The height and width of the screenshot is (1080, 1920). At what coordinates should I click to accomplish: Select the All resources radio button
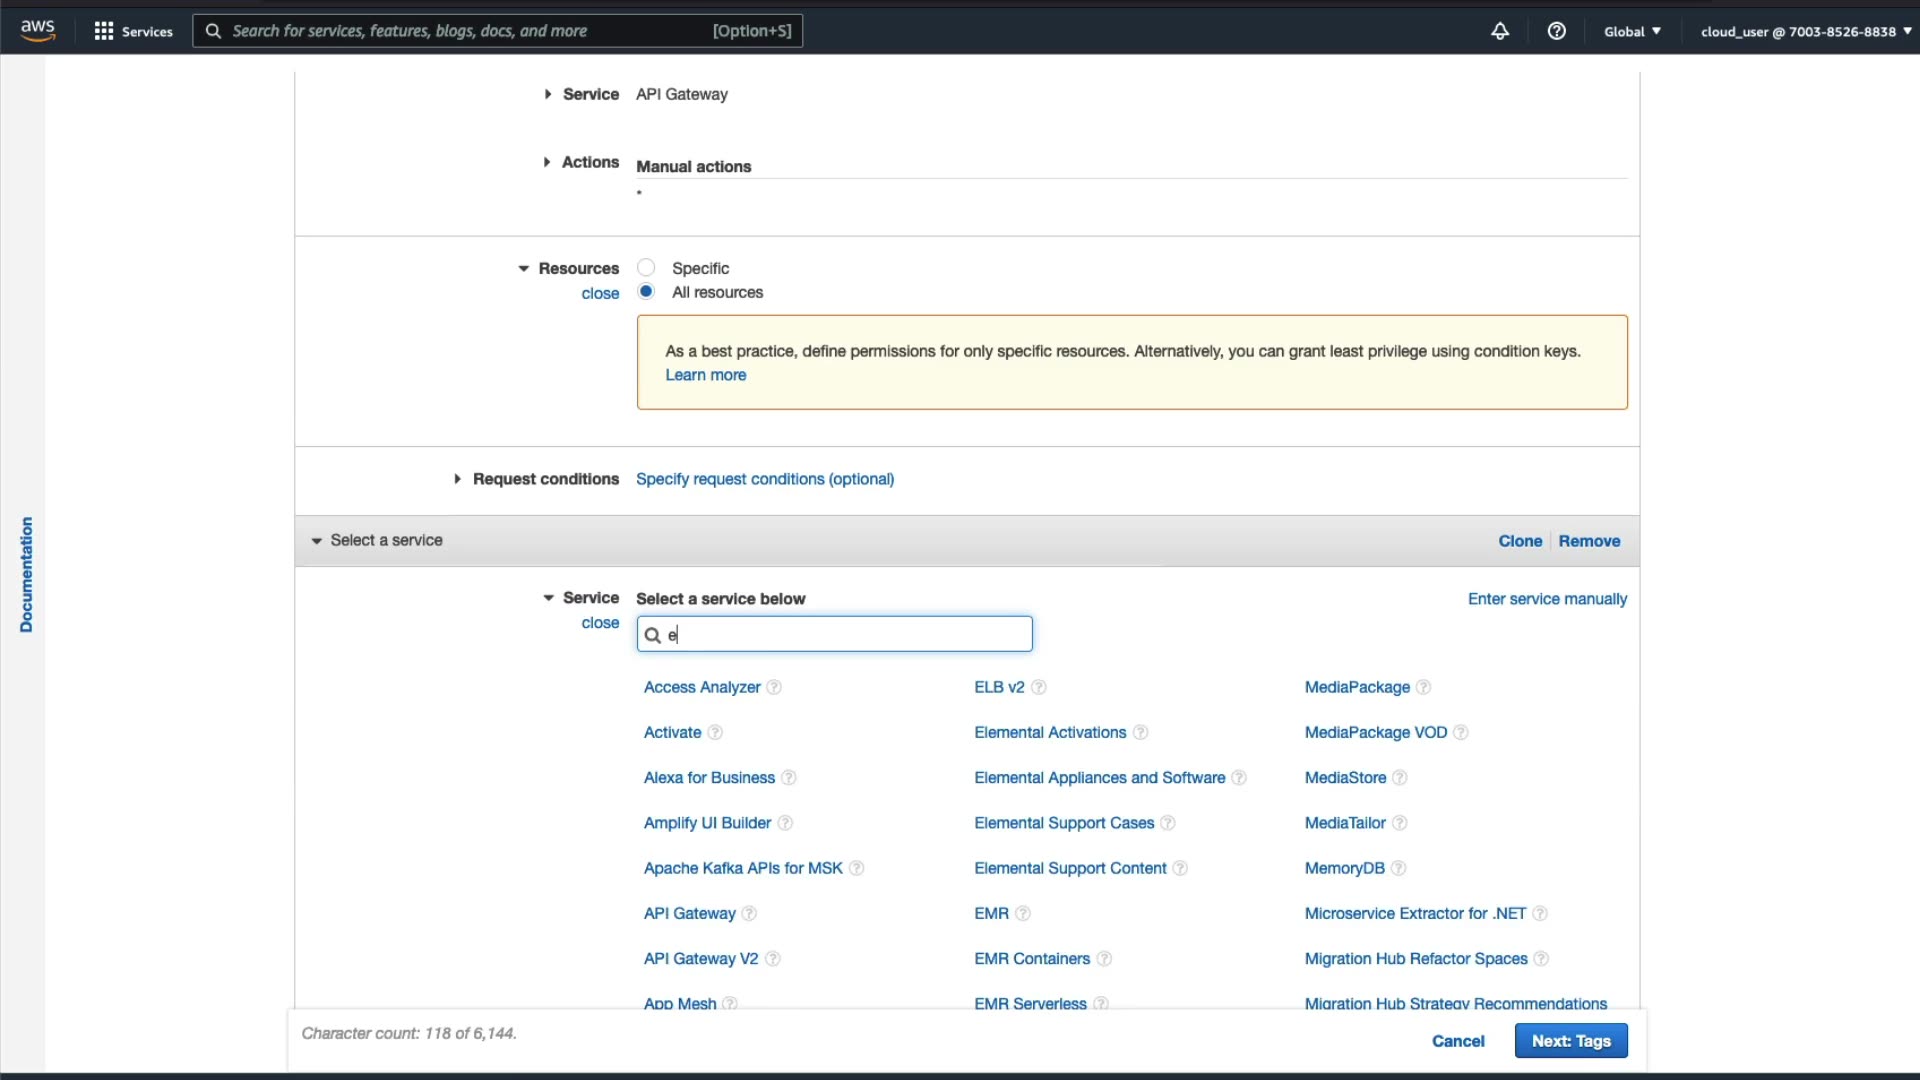click(646, 292)
